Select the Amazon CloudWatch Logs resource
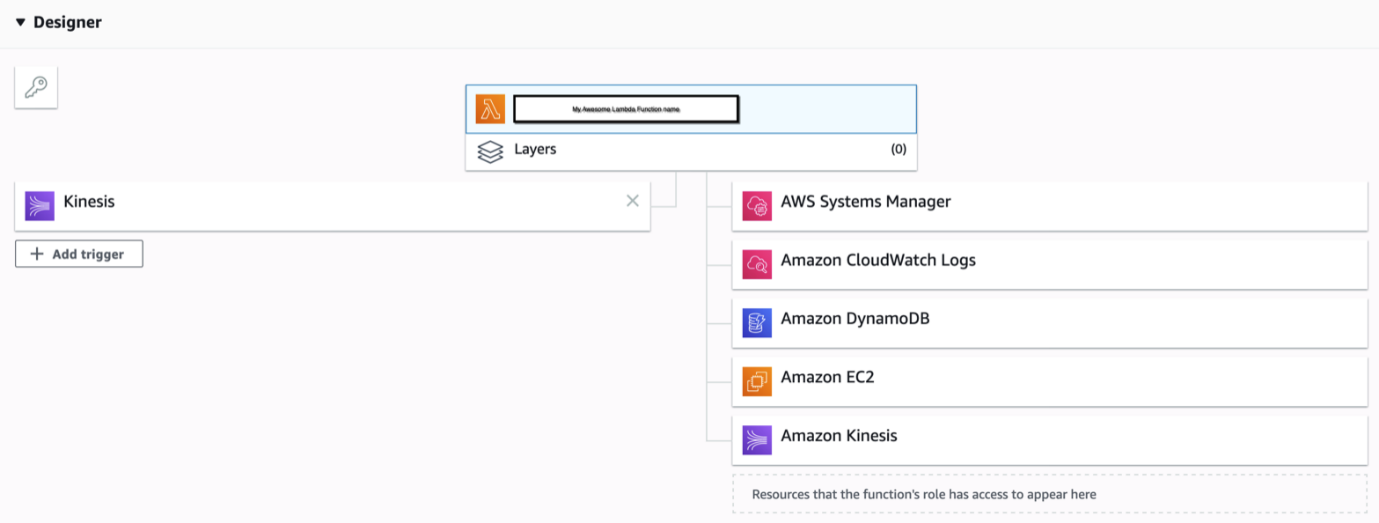This screenshot has width=1379, height=523. click(x=1049, y=264)
